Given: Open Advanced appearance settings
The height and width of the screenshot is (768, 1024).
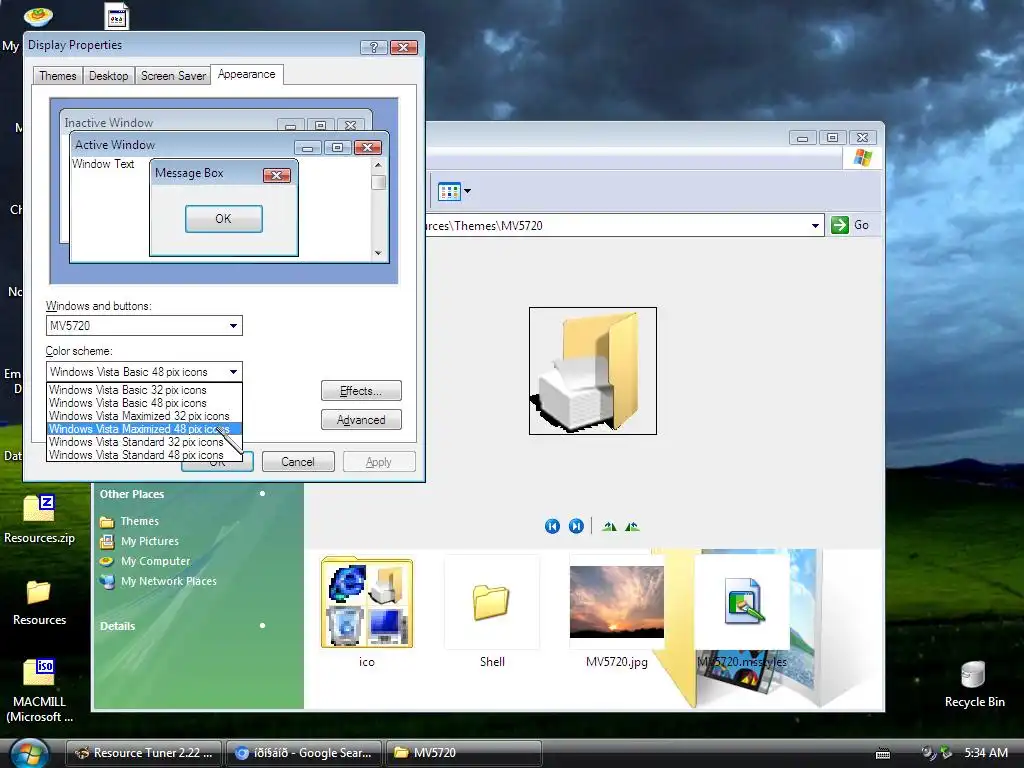Looking at the screenshot, I should [x=361, y=420].
